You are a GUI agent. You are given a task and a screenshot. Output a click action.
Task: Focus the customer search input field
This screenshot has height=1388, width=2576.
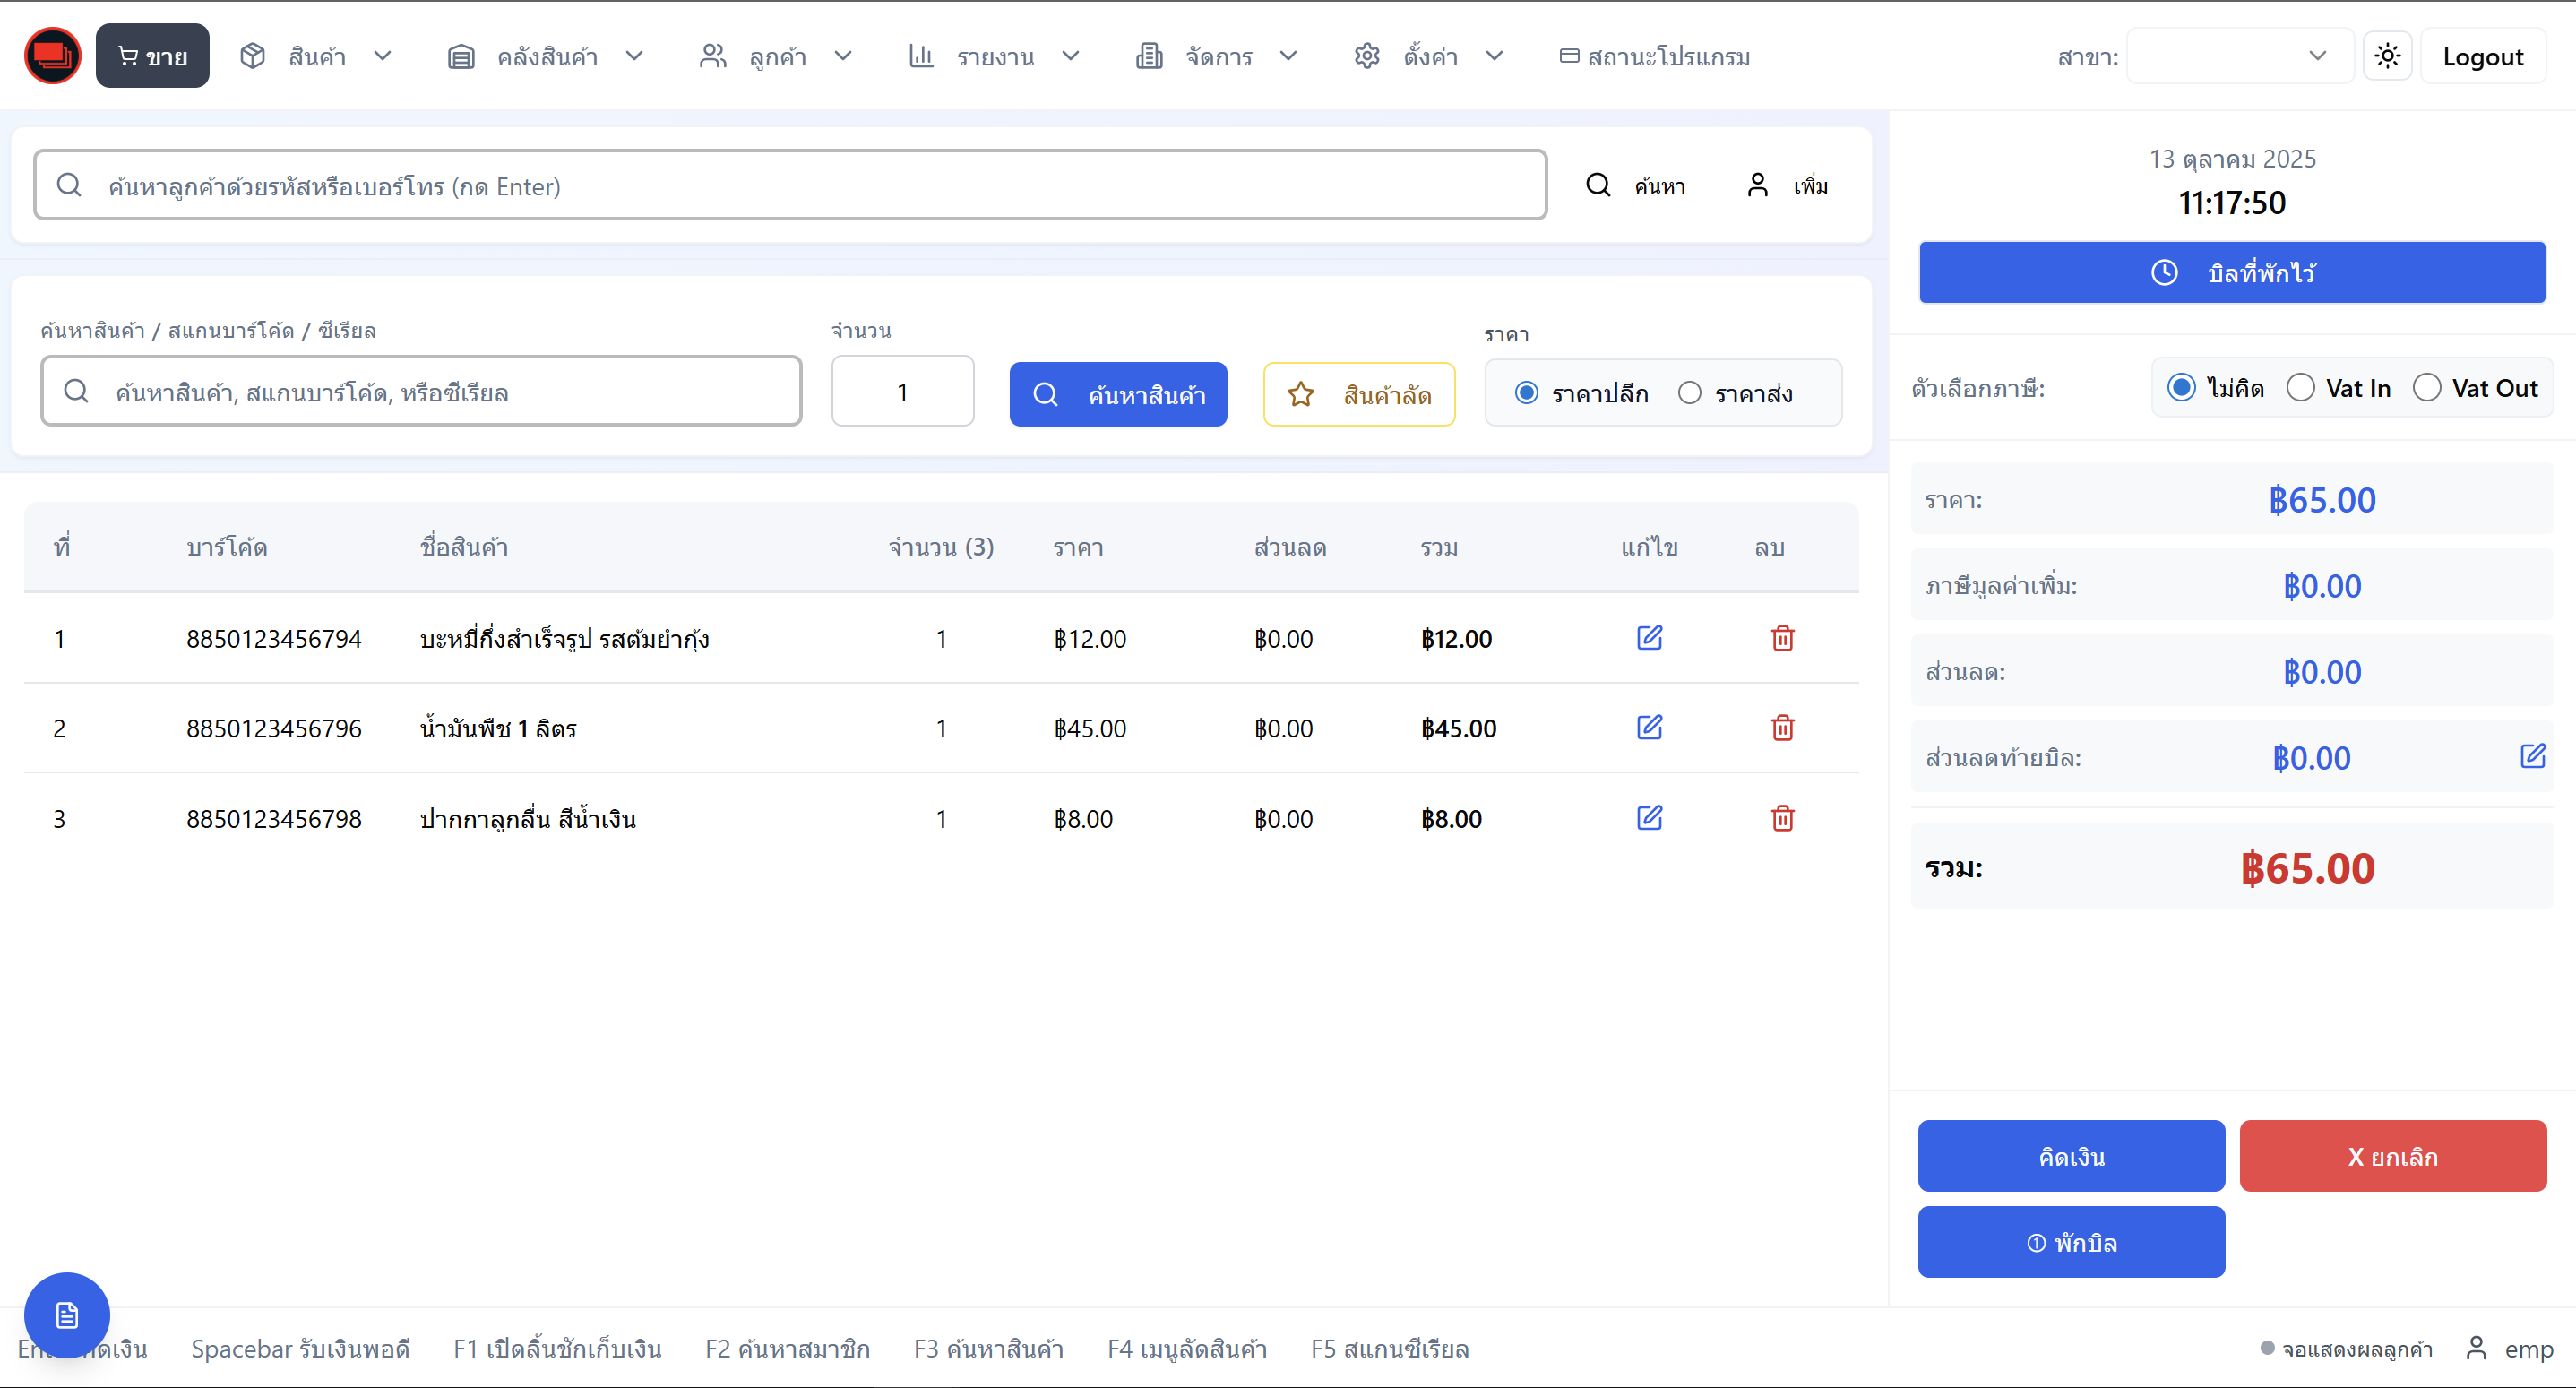click(x=790, y=186)
